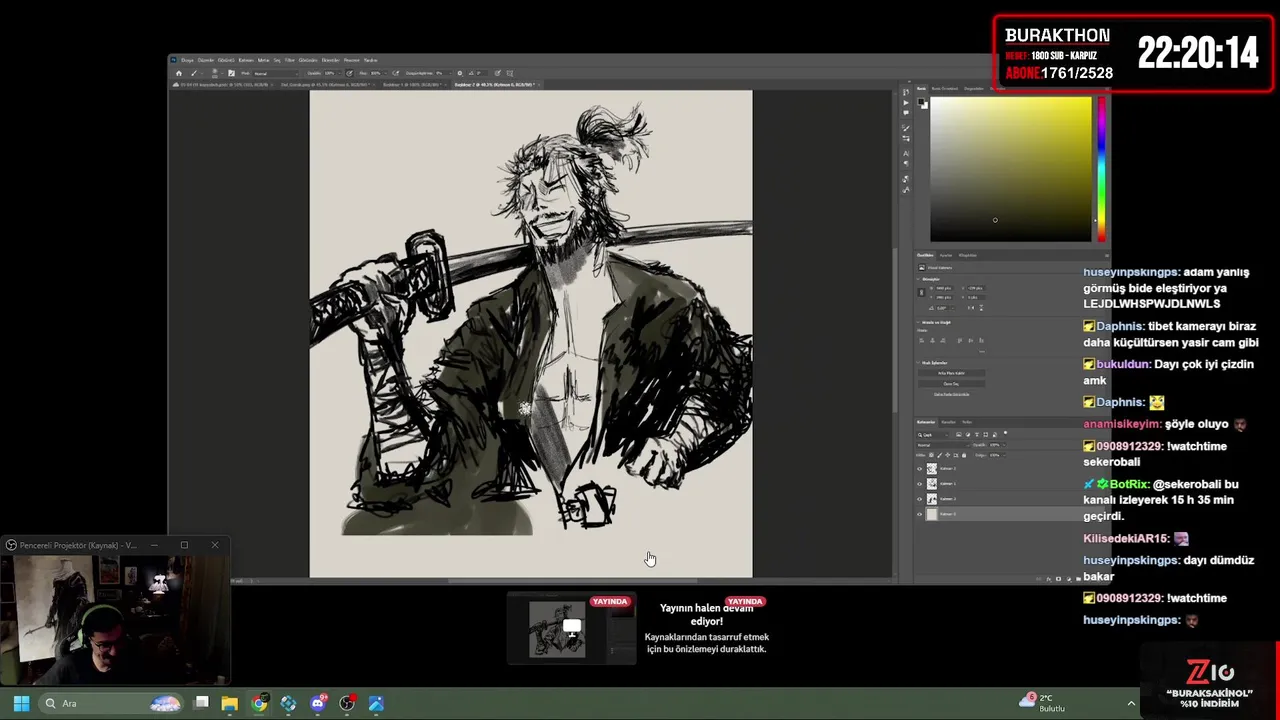Toggle pressure for brush size icon
Viewport: 1280px width, 720px height.
click(x=497, y=73)
